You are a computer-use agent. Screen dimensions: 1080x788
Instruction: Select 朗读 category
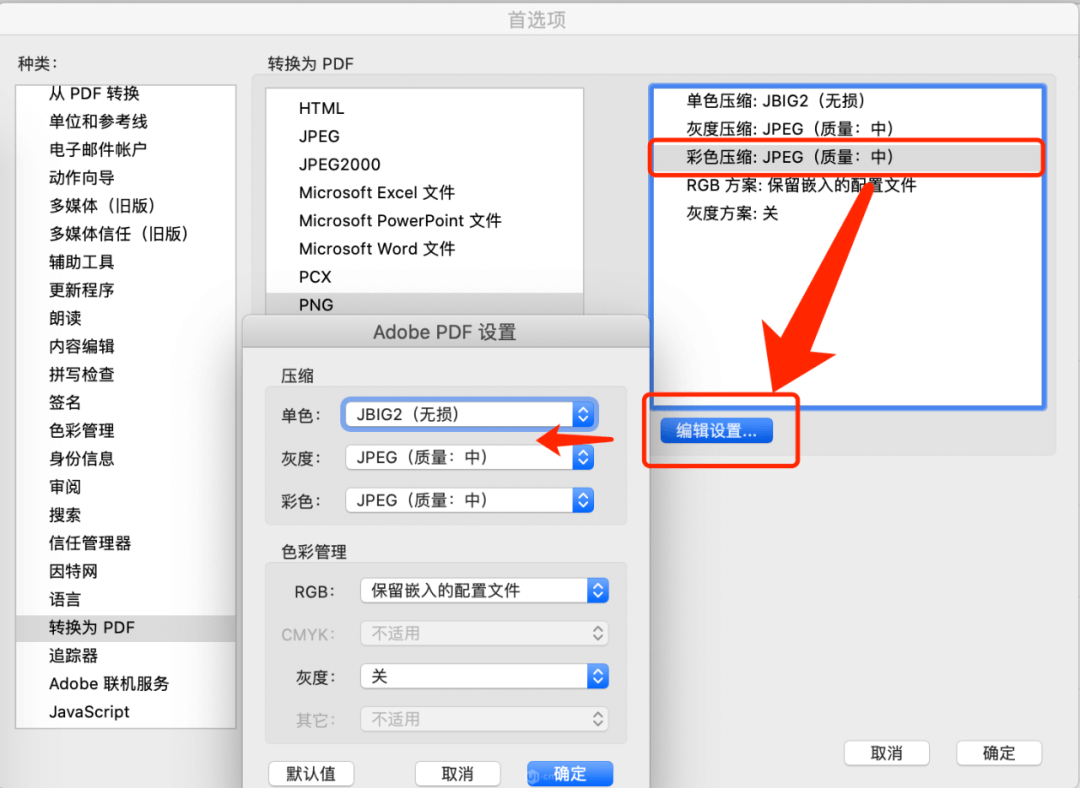pos(126,318)
